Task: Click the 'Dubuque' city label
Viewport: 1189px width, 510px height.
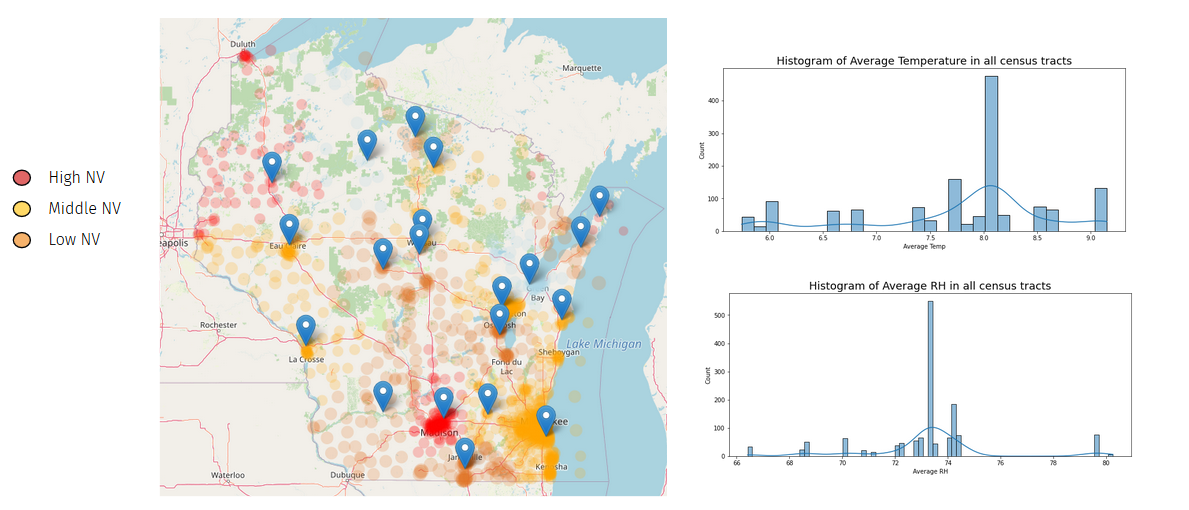Action: coord(348,475)
